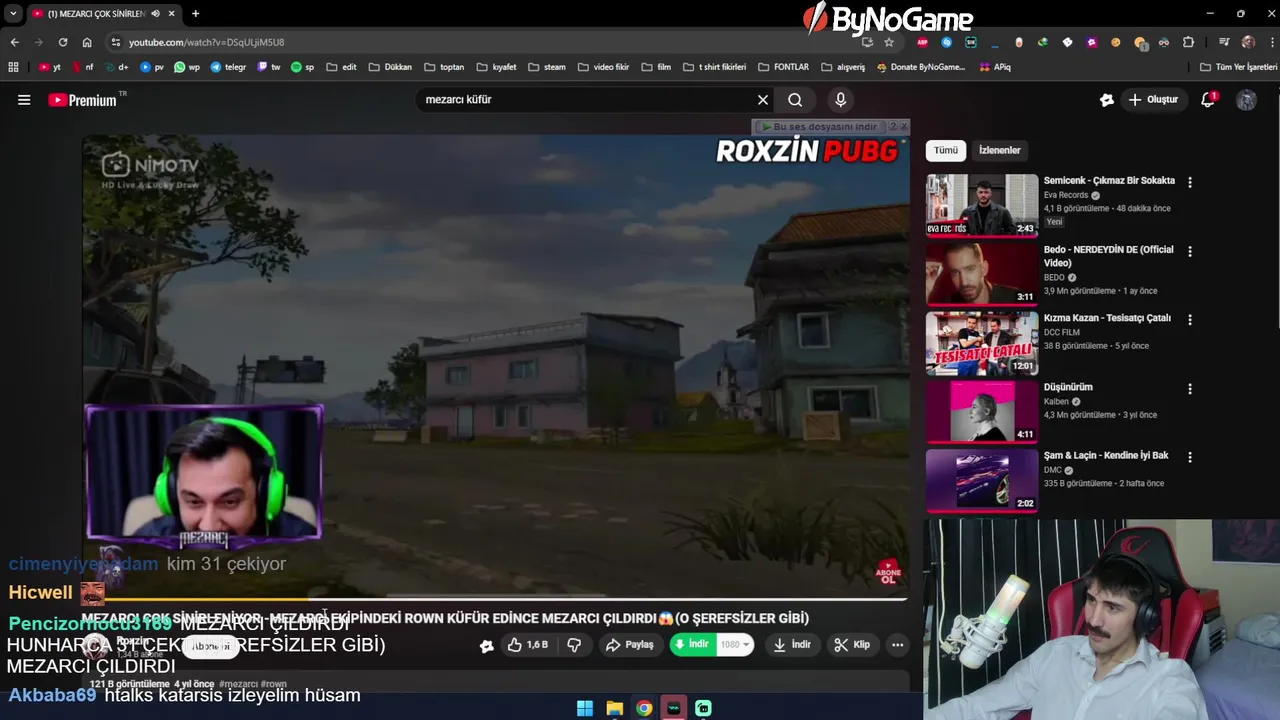Screen dimensions: 1280x720
Task: Open the yt bookmark
Action: click(x=50, y=67)
